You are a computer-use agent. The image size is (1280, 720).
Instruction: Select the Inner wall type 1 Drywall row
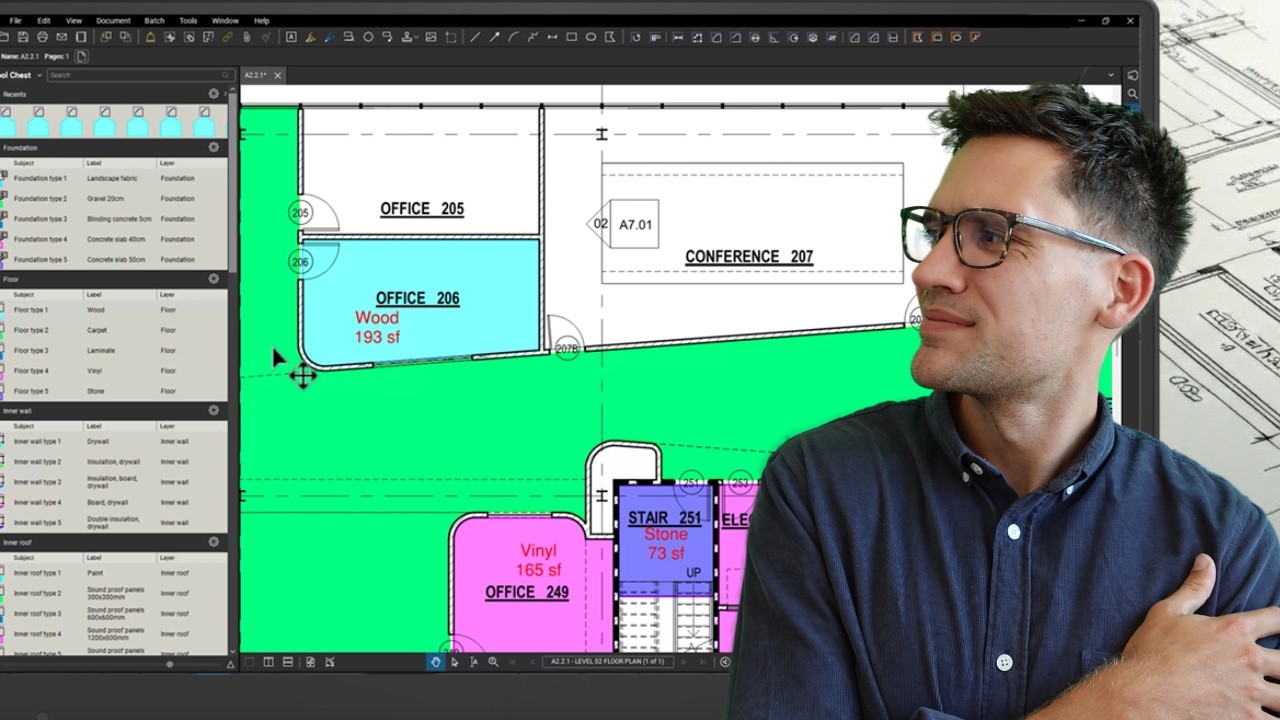(x=113, y=441)
